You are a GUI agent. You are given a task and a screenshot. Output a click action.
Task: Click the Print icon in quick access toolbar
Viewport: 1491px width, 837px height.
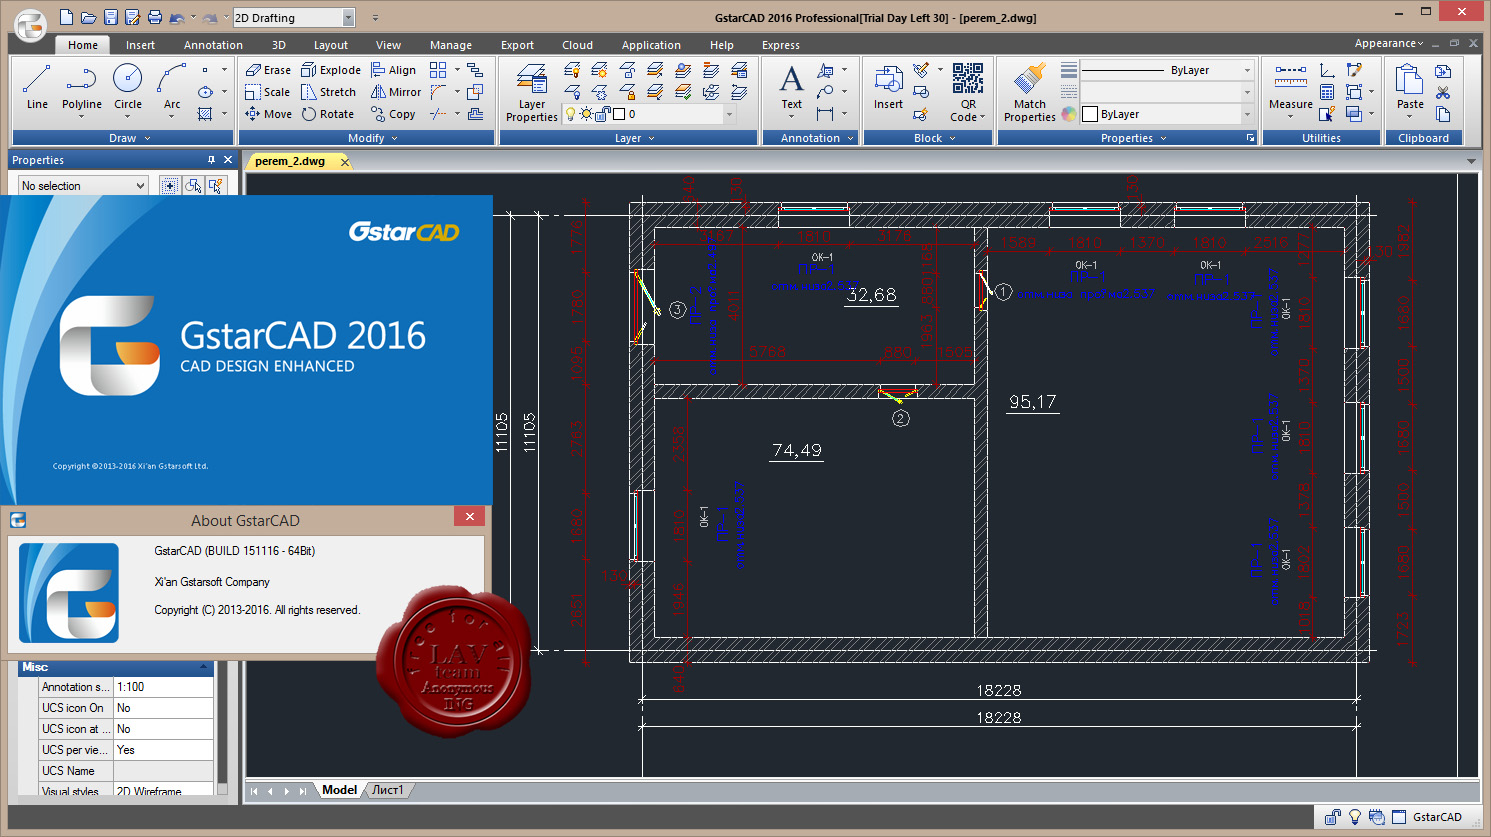point(154,17)
